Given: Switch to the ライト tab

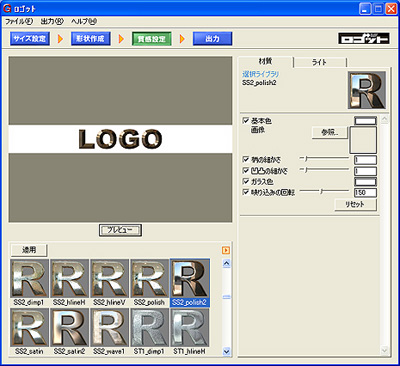Looking at the screenshot, I should tap(319, 62).
